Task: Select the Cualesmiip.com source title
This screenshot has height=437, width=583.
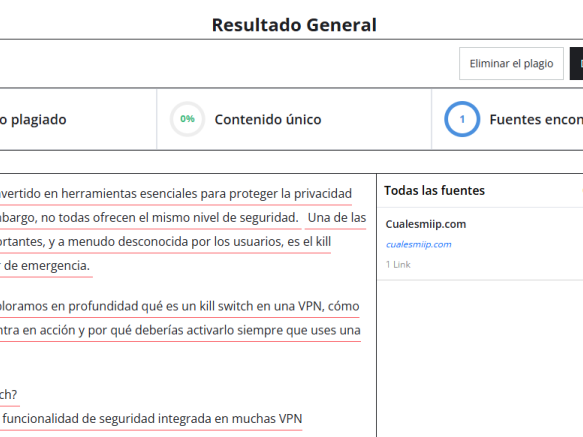Action: 426,224
